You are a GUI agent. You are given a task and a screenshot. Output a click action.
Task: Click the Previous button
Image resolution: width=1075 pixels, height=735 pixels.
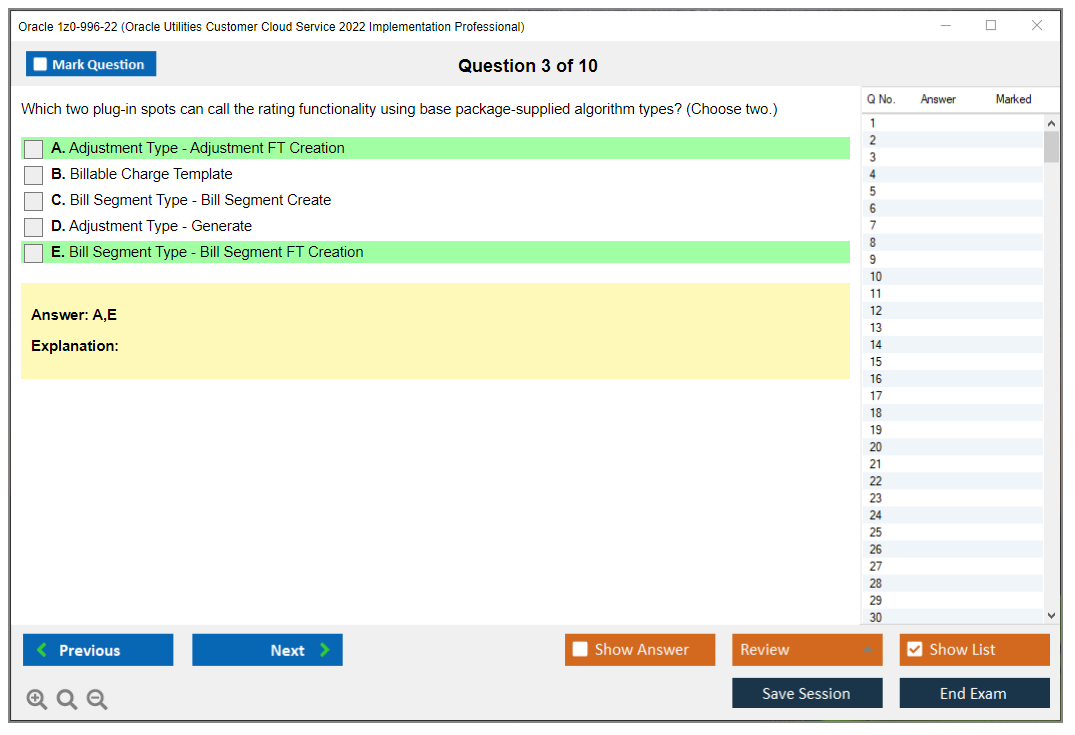[x=97, y=650]
